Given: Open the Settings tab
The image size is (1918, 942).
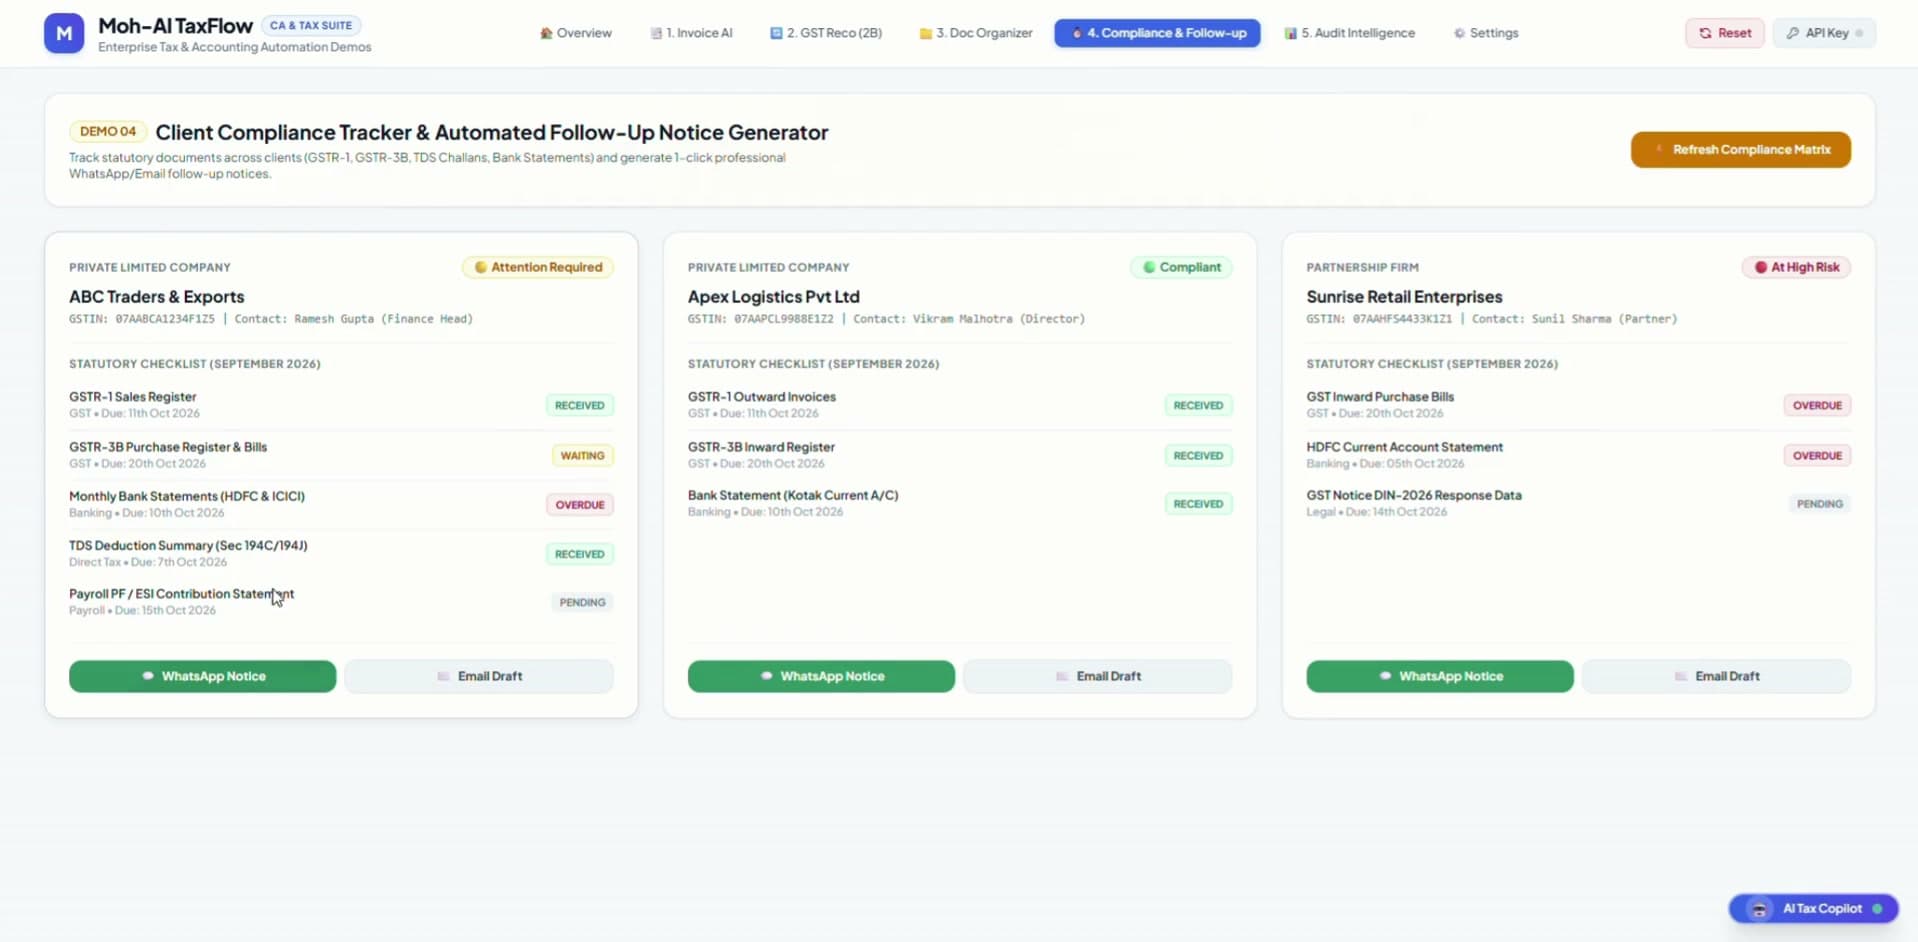Looking at the screenshot, I should [1486, 33].
